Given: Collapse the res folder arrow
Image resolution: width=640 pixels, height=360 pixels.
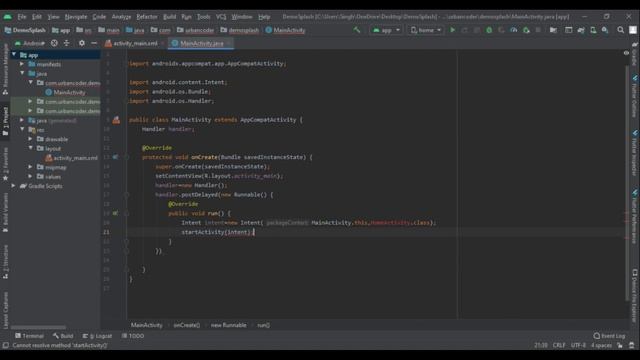Looking at the screenshot, I should (x=22, y=129).
